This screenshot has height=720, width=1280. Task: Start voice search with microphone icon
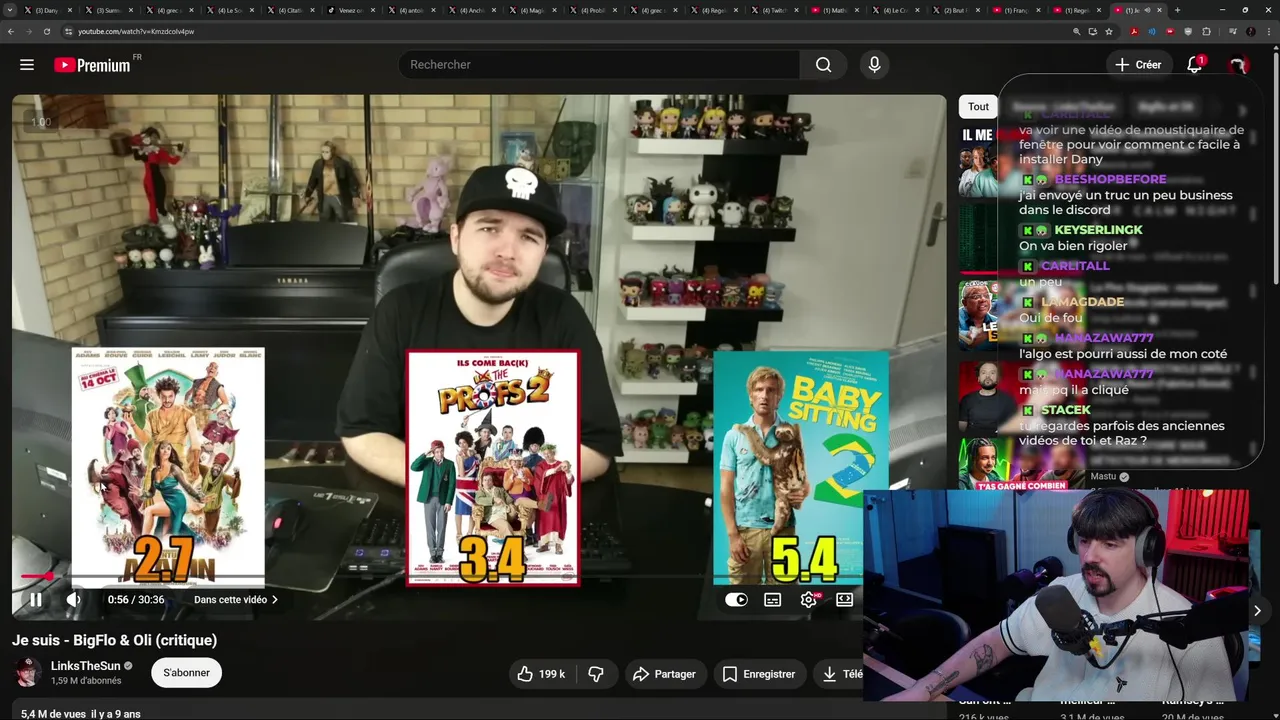click(x=874, y=65)
